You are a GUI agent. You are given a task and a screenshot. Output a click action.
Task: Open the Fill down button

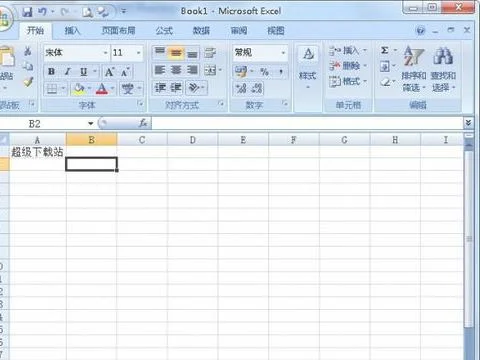click(x=385, y=66)
